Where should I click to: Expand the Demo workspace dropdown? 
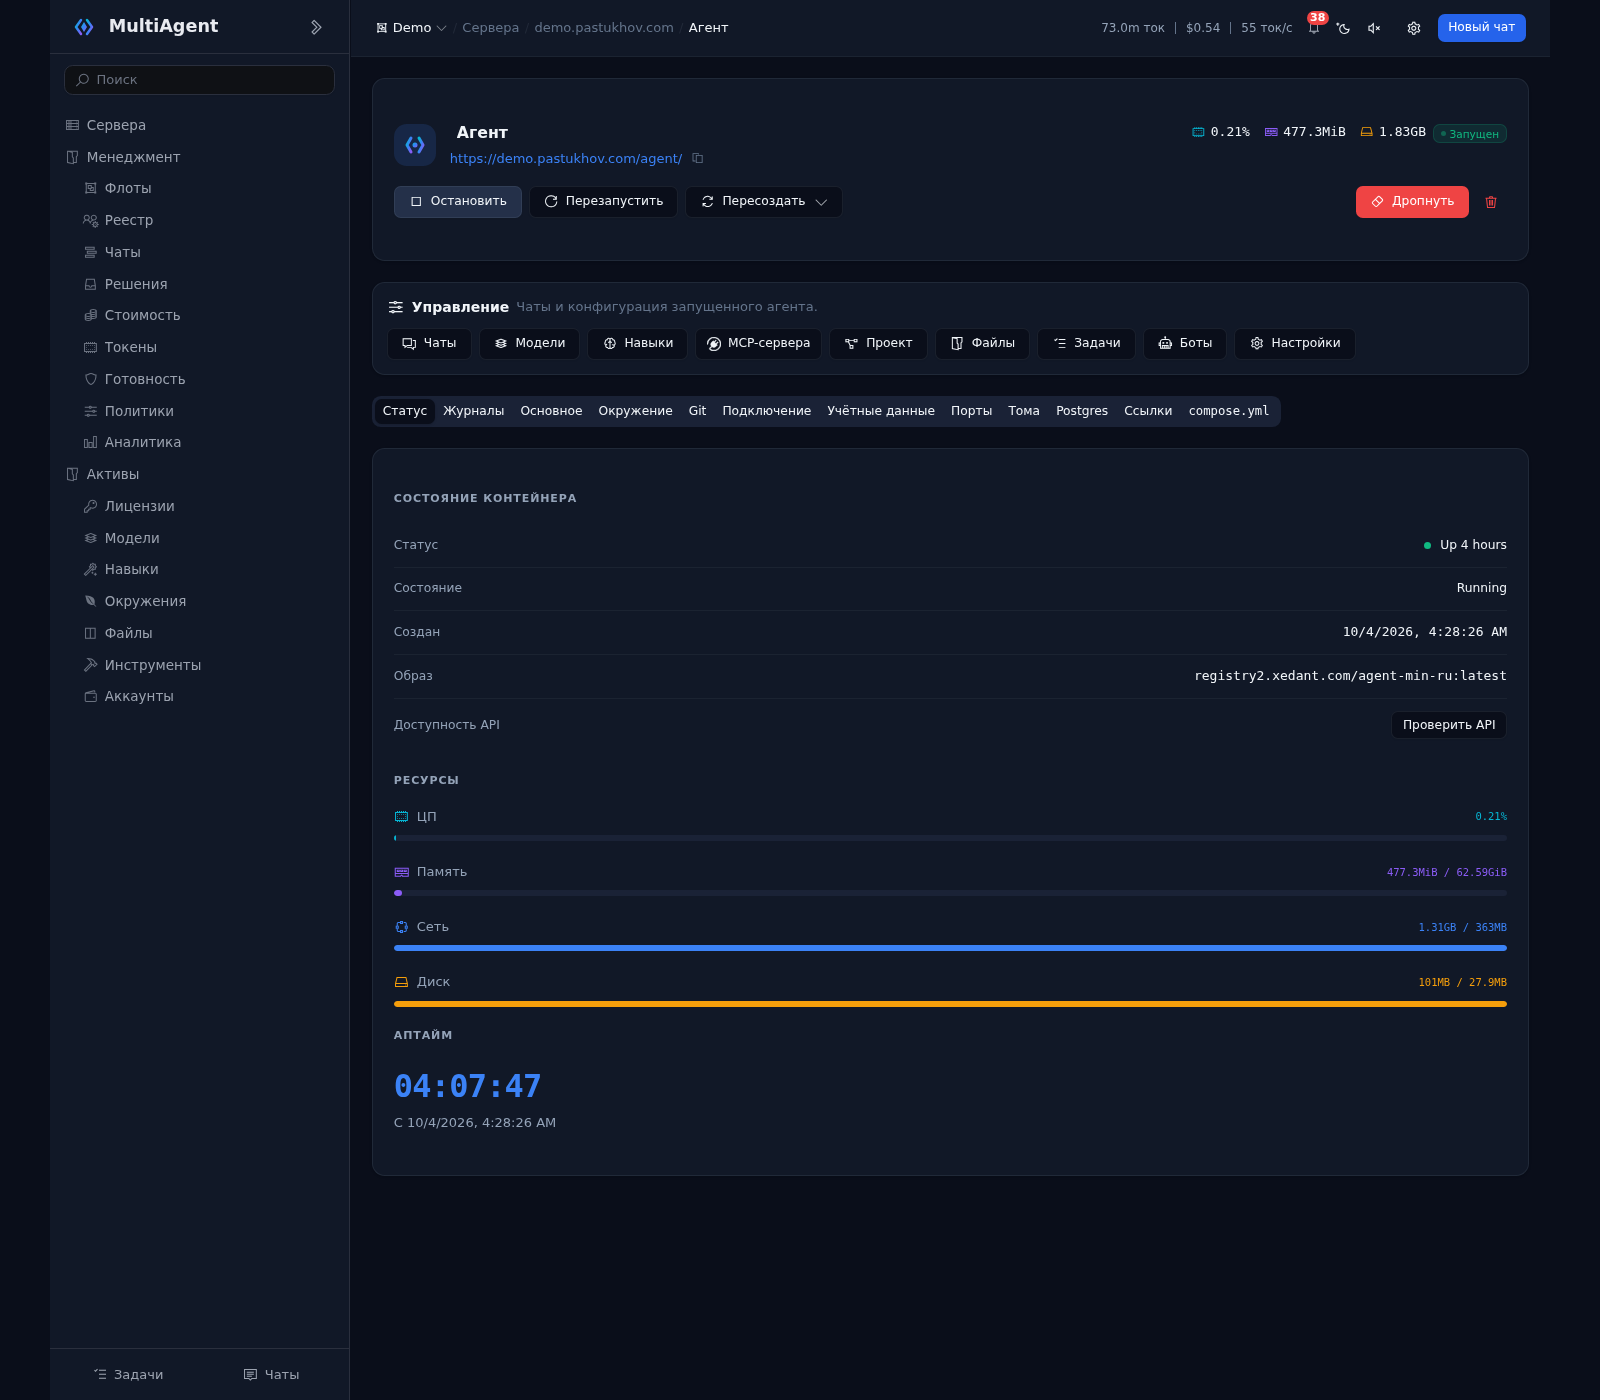[x=411, y=28]
